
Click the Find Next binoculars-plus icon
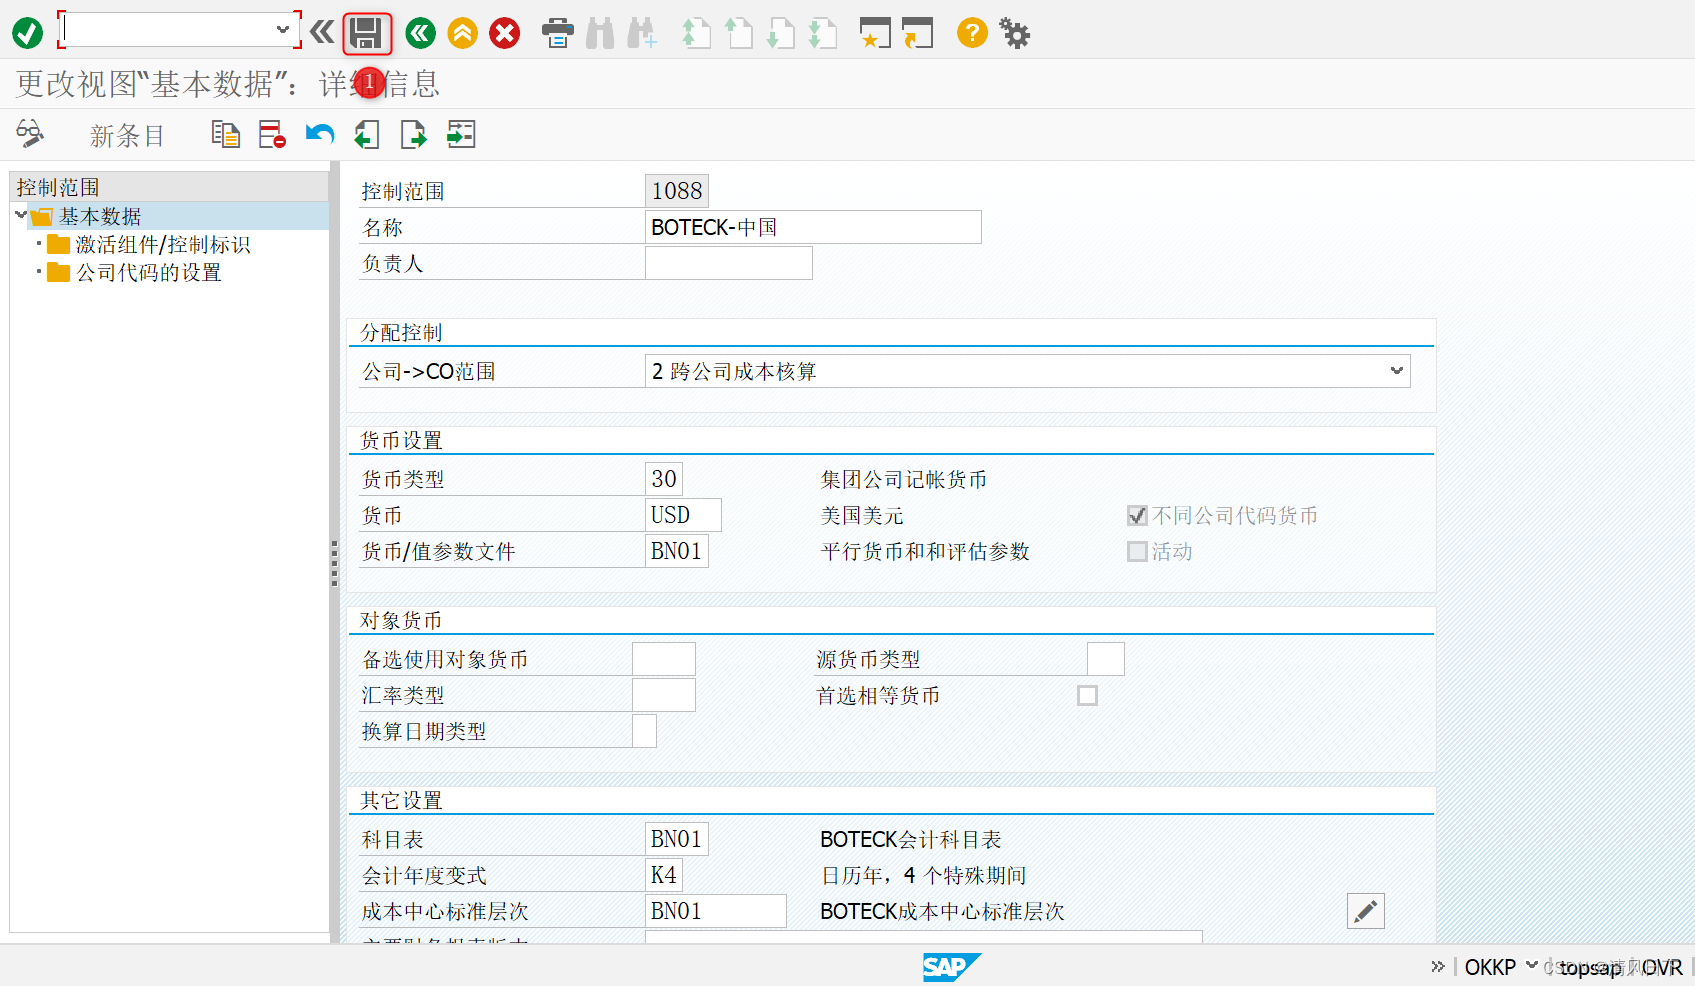[641, 33]
